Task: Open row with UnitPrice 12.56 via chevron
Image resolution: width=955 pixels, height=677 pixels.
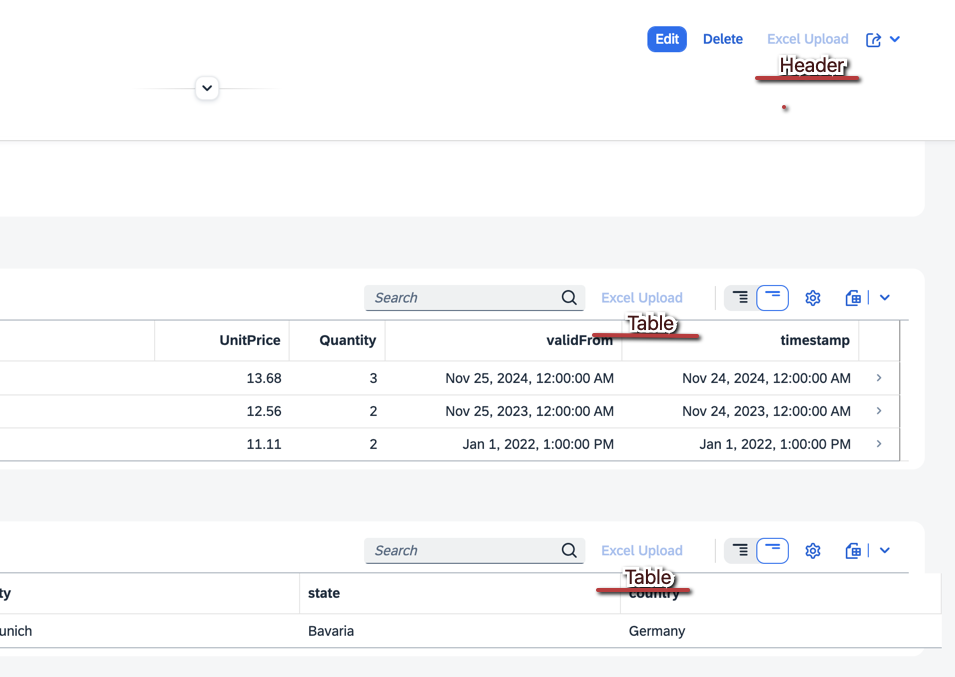Action: [x=879, y=411]
